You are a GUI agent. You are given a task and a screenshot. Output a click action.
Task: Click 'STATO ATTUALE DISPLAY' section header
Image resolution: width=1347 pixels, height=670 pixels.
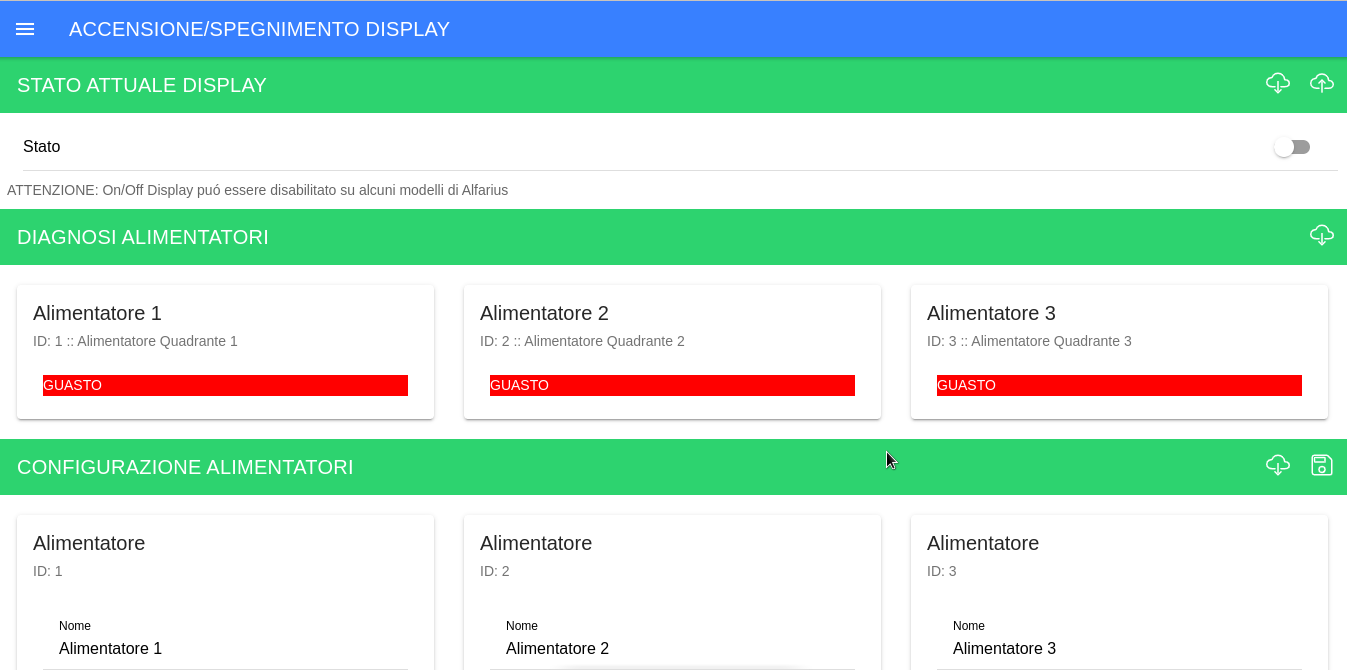coord(142,85)
